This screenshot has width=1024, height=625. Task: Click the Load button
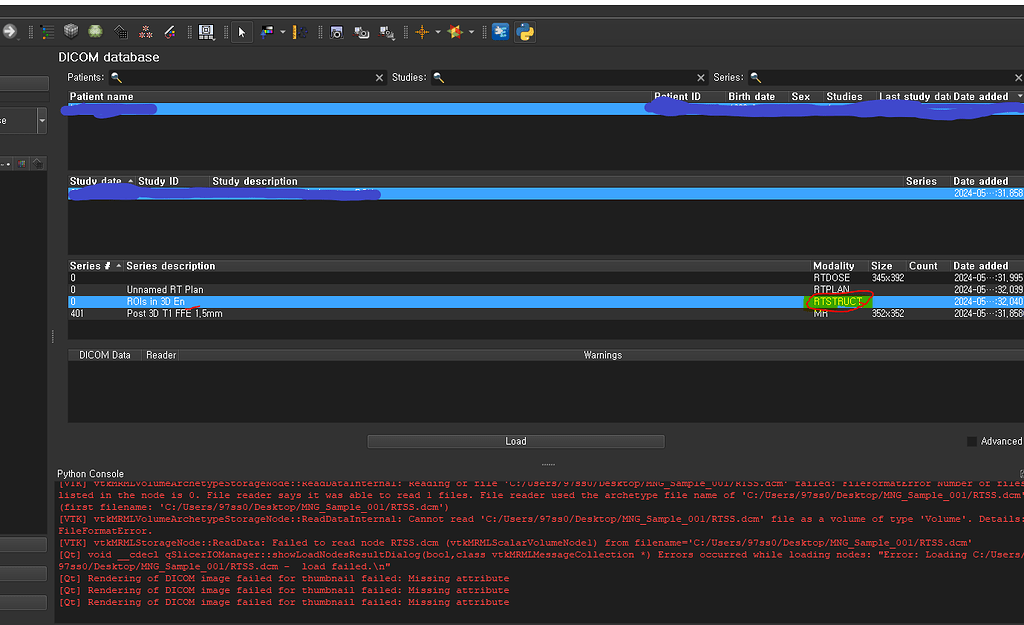coord(515,441)
